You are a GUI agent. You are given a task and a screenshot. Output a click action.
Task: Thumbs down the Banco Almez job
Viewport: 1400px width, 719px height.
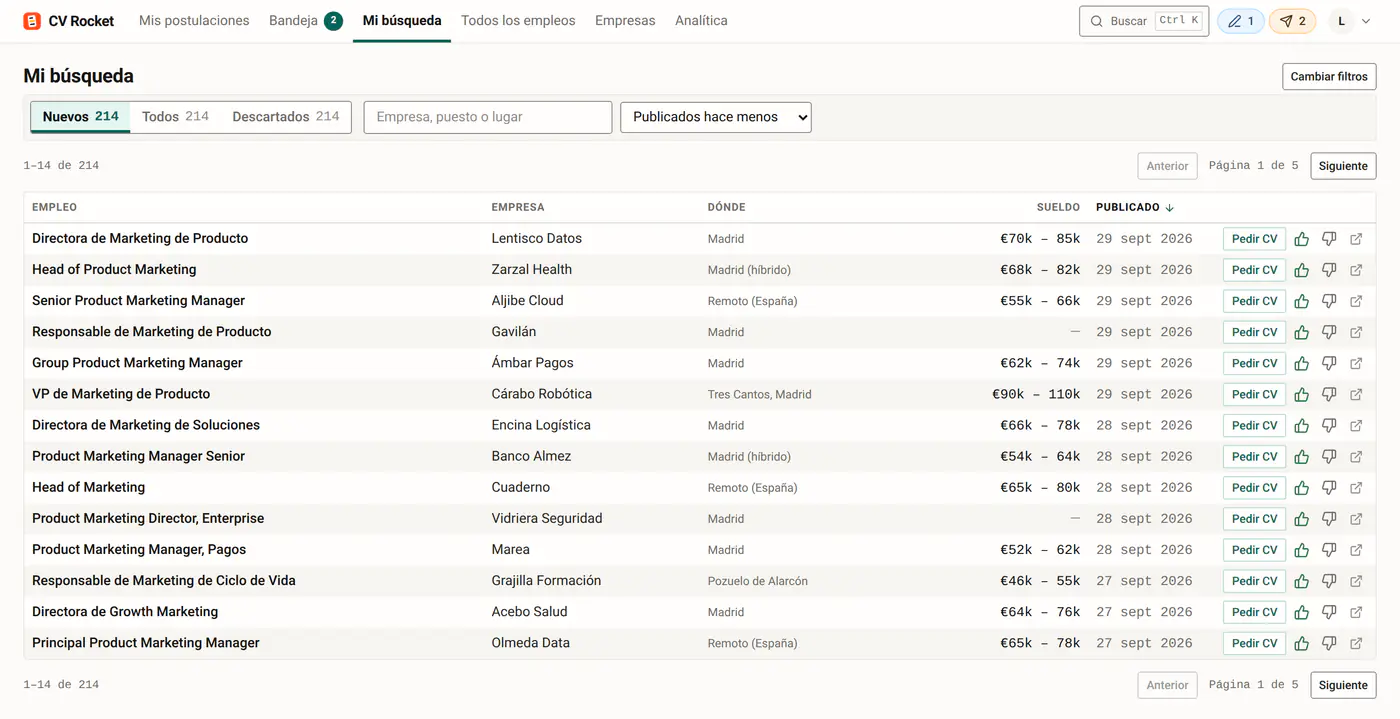(x=1329, y=456)
